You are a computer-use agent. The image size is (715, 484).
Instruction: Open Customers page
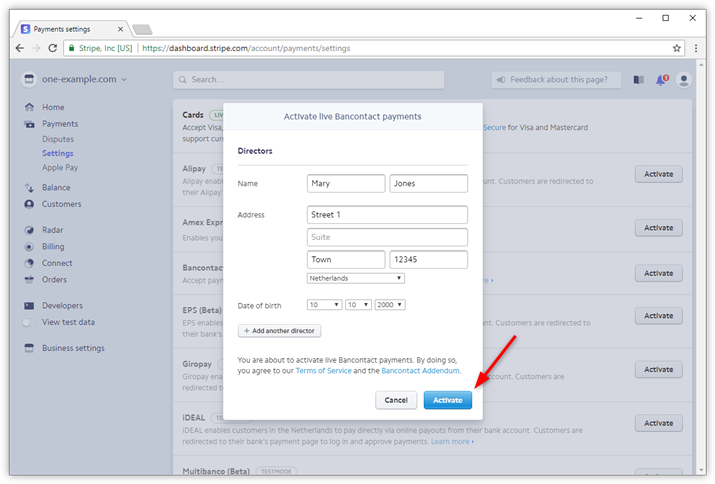[x=62, y=204]
